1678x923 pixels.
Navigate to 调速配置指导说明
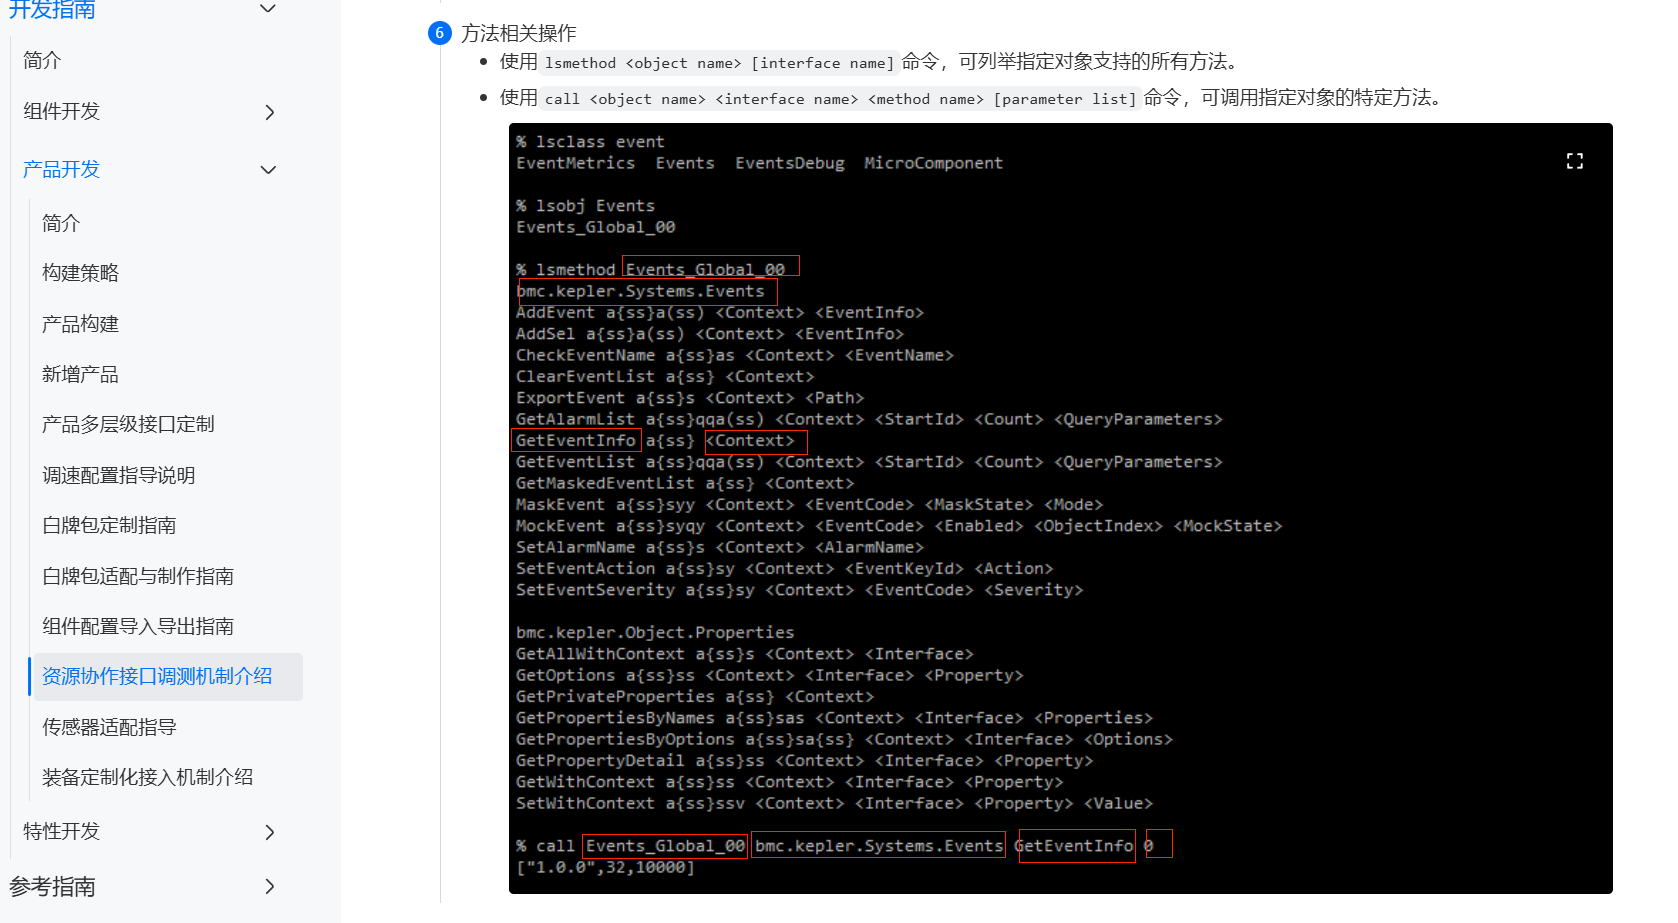coord(118,475)
